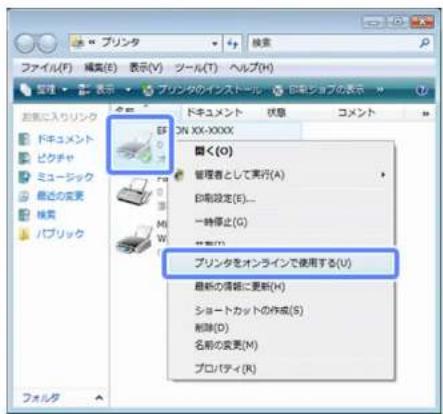Click プリンタのインストール toolbar button

[201, 90]
